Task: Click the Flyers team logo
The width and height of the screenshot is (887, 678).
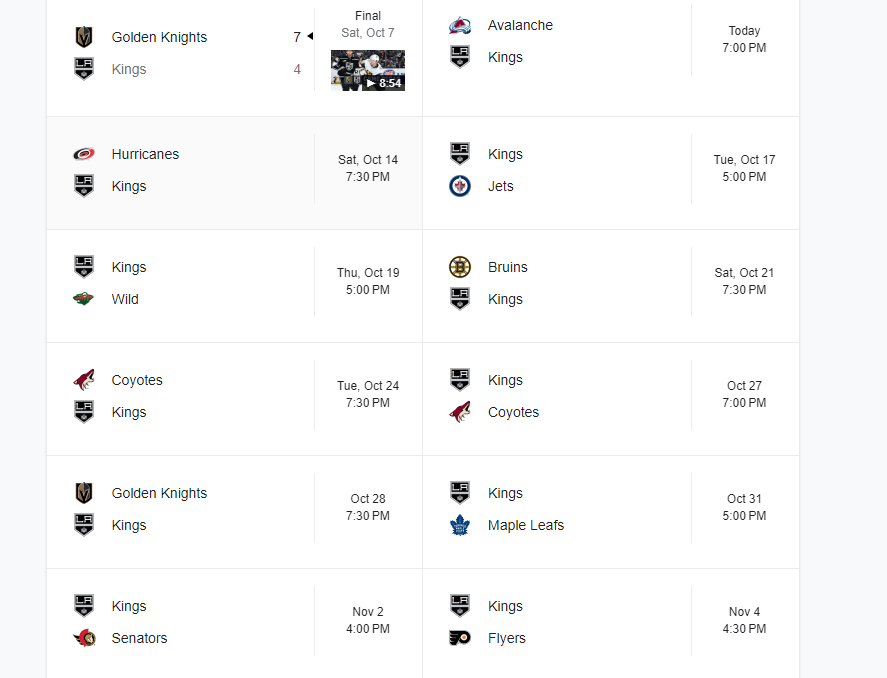Action: (460, 638)
